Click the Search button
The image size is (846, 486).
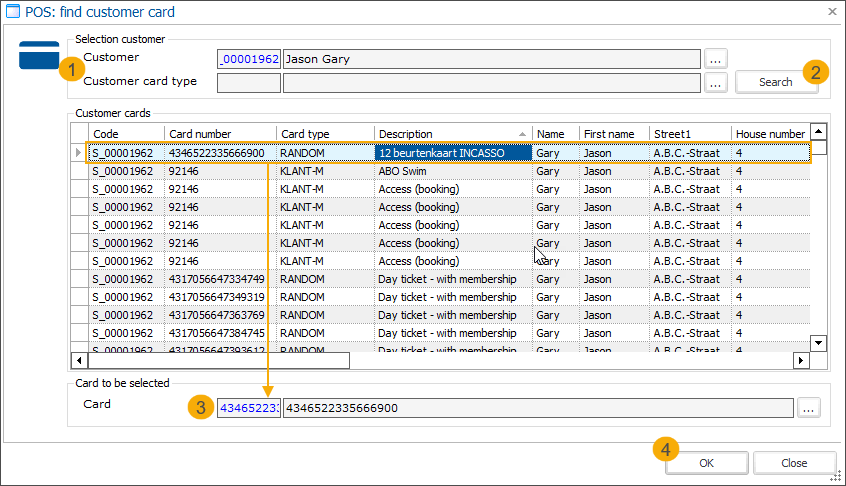(x=776, y=82)
